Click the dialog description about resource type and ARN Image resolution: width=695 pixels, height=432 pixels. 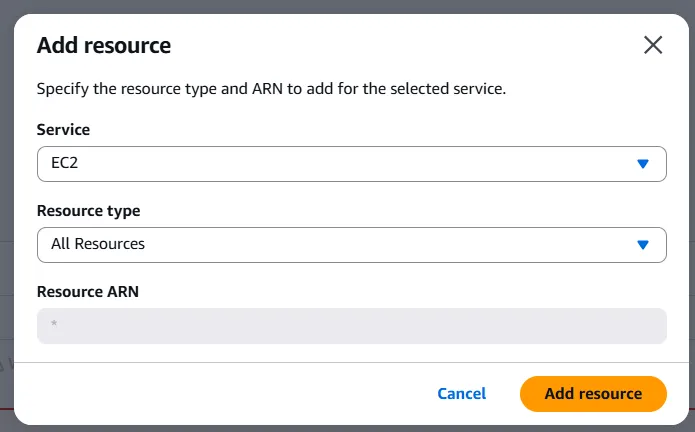(271, 88)
